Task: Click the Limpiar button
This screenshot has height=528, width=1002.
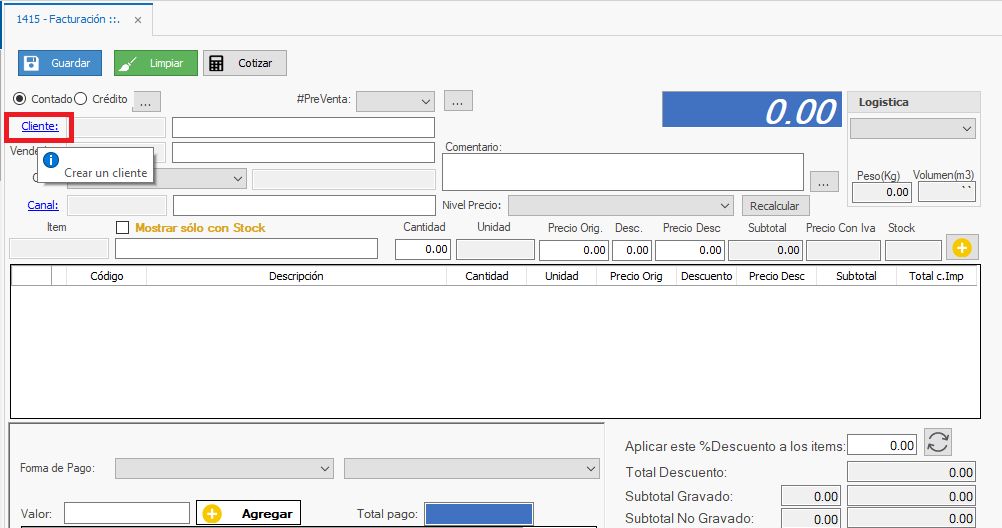Action: (156, 63)
